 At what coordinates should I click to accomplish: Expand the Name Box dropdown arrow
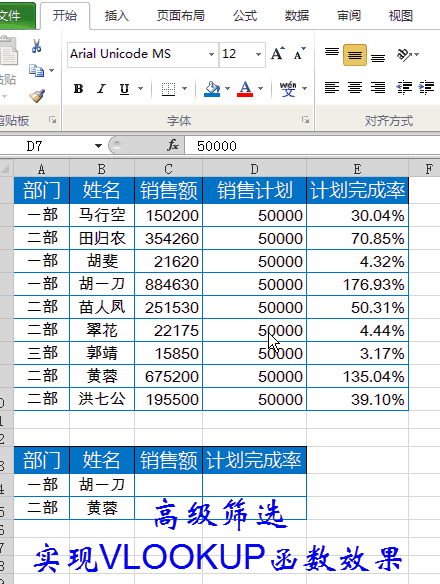(x=98, y=146)
